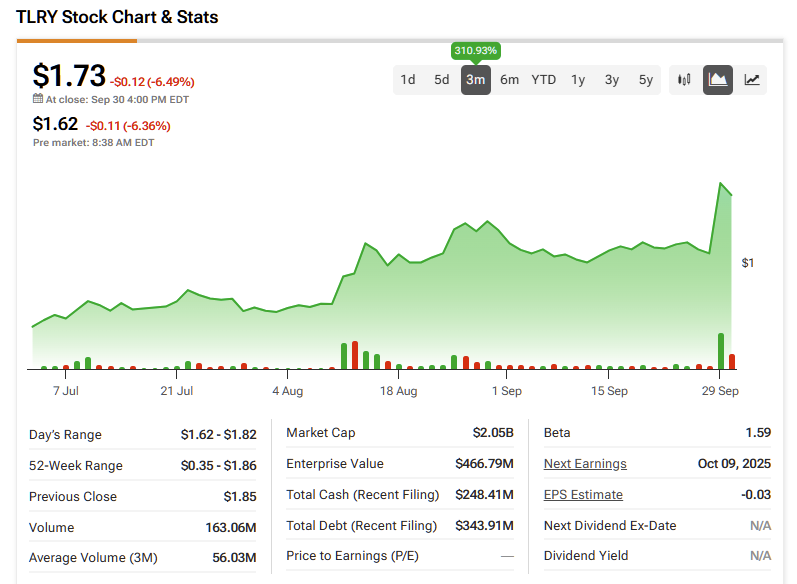Open the EPS Estimate link
The width and height of the screenshot is (797, 584).
coord(583,495)
